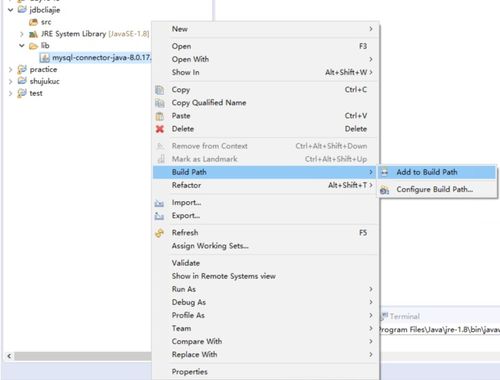Viewport: 500px width, 380px height.
Task: Click the Copy Qualified Name icon
Action: (160, 103)
